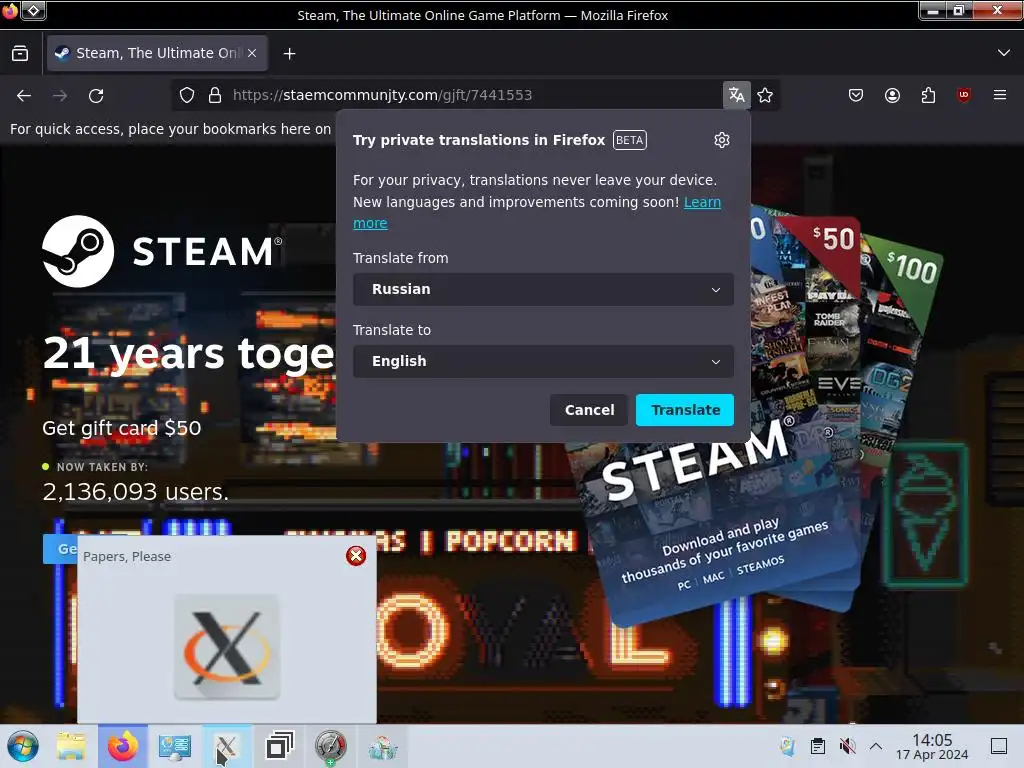Open the clock showing 14:05
The image size is (1024, 768).
click(932, 746)
